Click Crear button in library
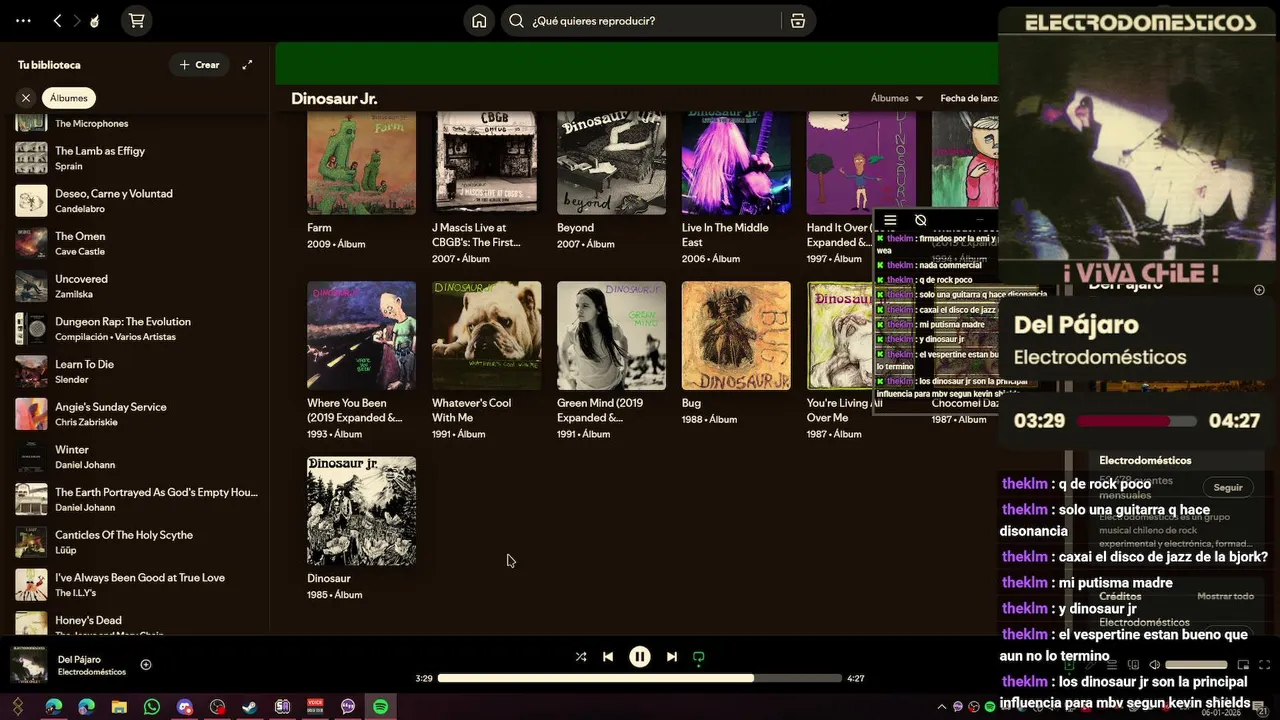The height and width of the screenshot is (720, 1280). (x=199, y=64)
